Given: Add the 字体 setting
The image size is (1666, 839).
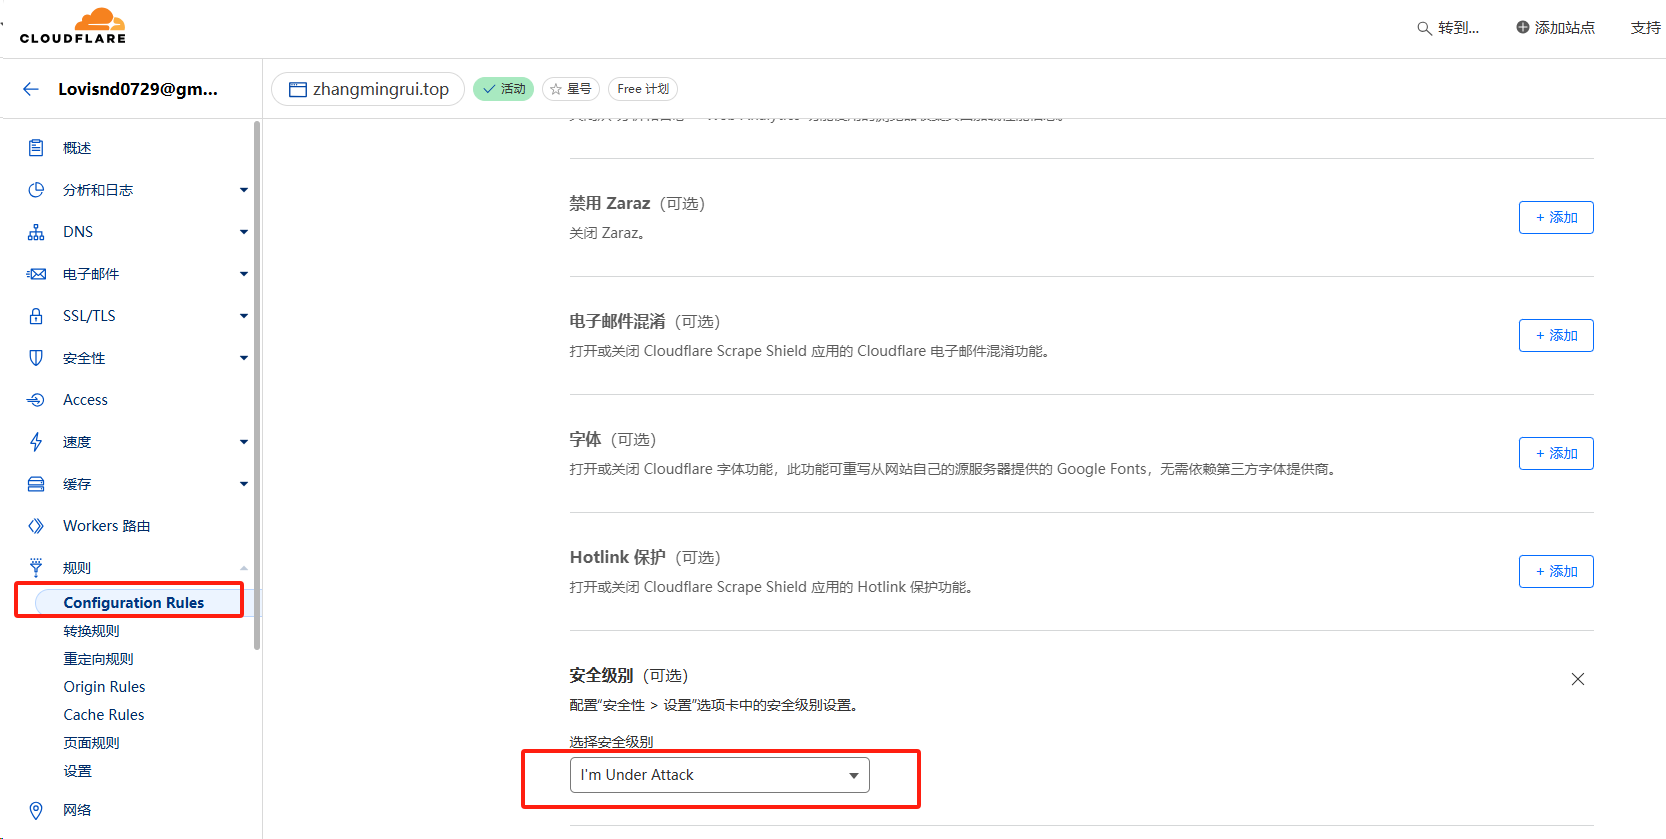Looking at the screenshot, I should pos(1556,453).
